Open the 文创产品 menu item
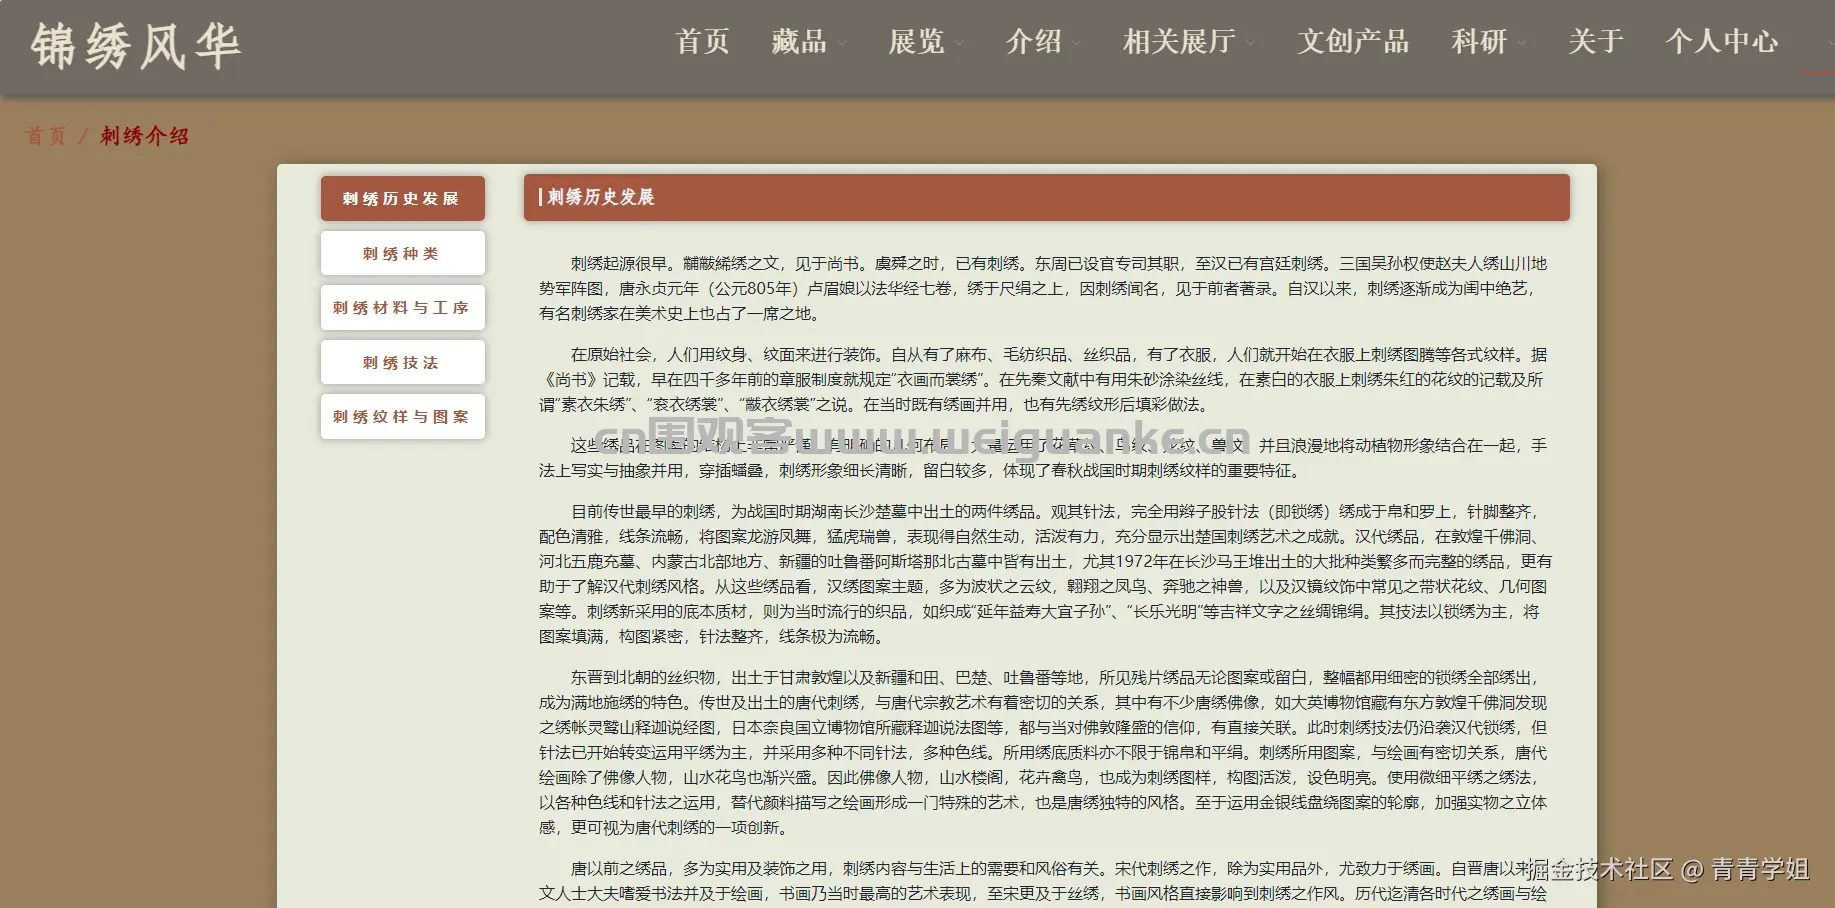 pyautogui.click(x=1353, y=41)
